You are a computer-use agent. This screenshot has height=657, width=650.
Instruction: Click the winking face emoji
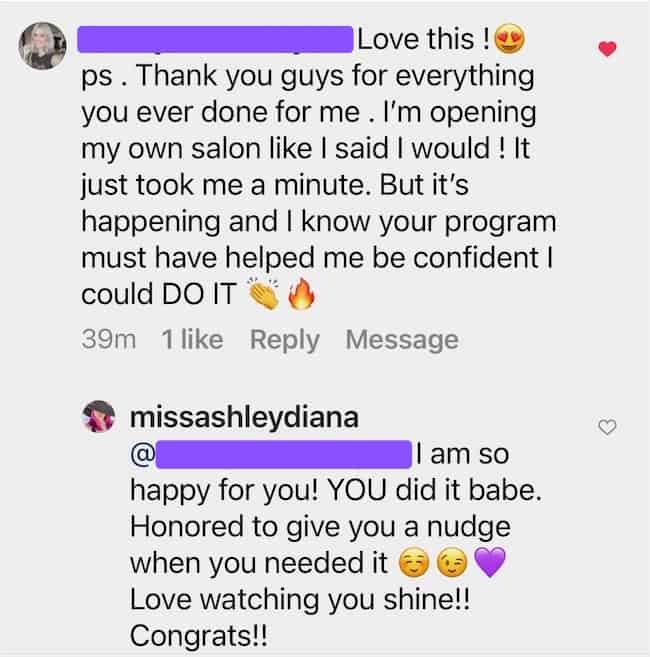click(x=452, y=562)
